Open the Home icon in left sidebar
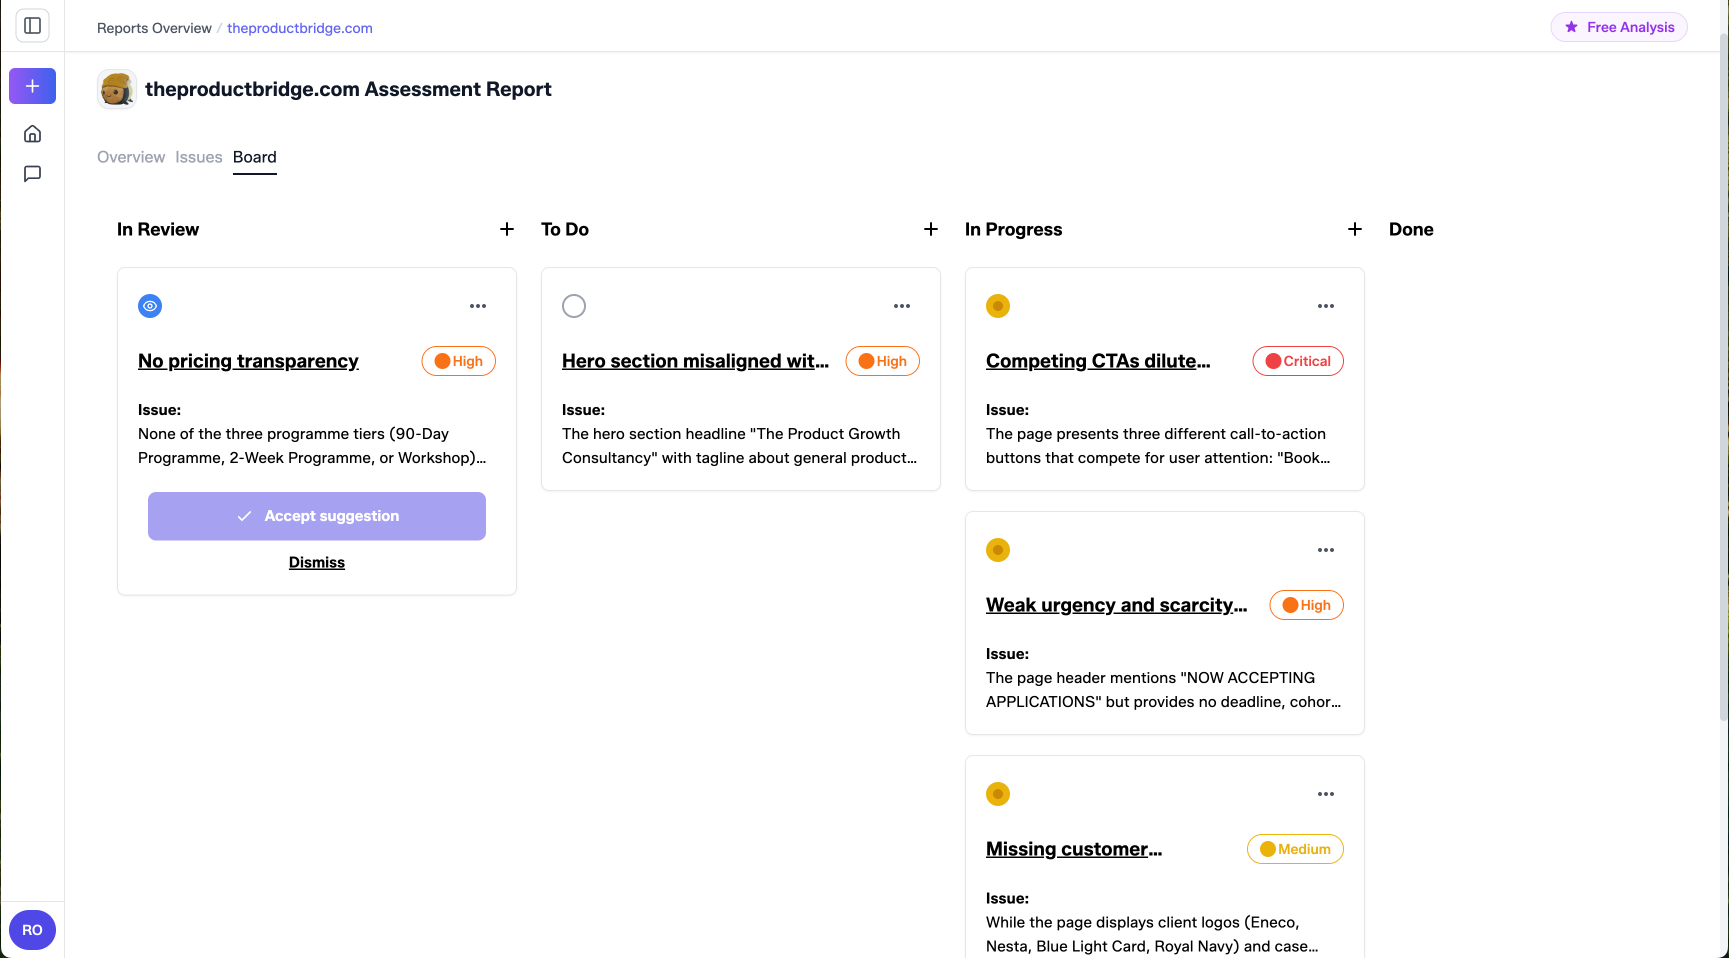 click(32, 133)
